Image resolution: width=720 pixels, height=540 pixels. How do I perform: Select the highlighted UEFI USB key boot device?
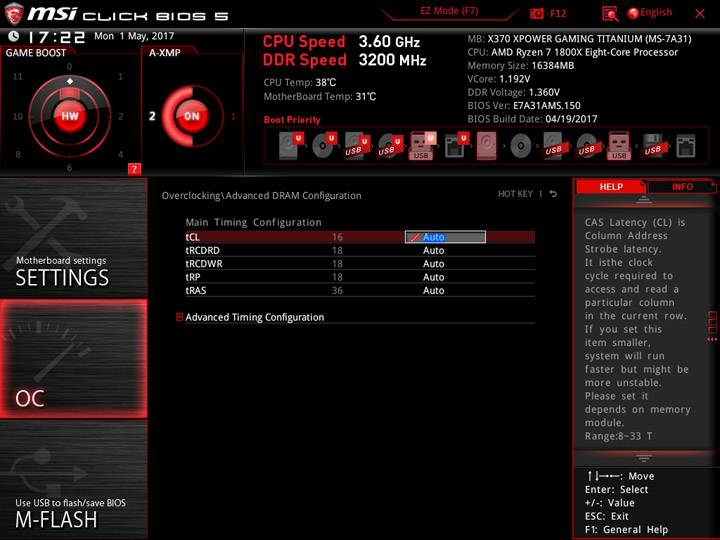(x=422, y=146)
